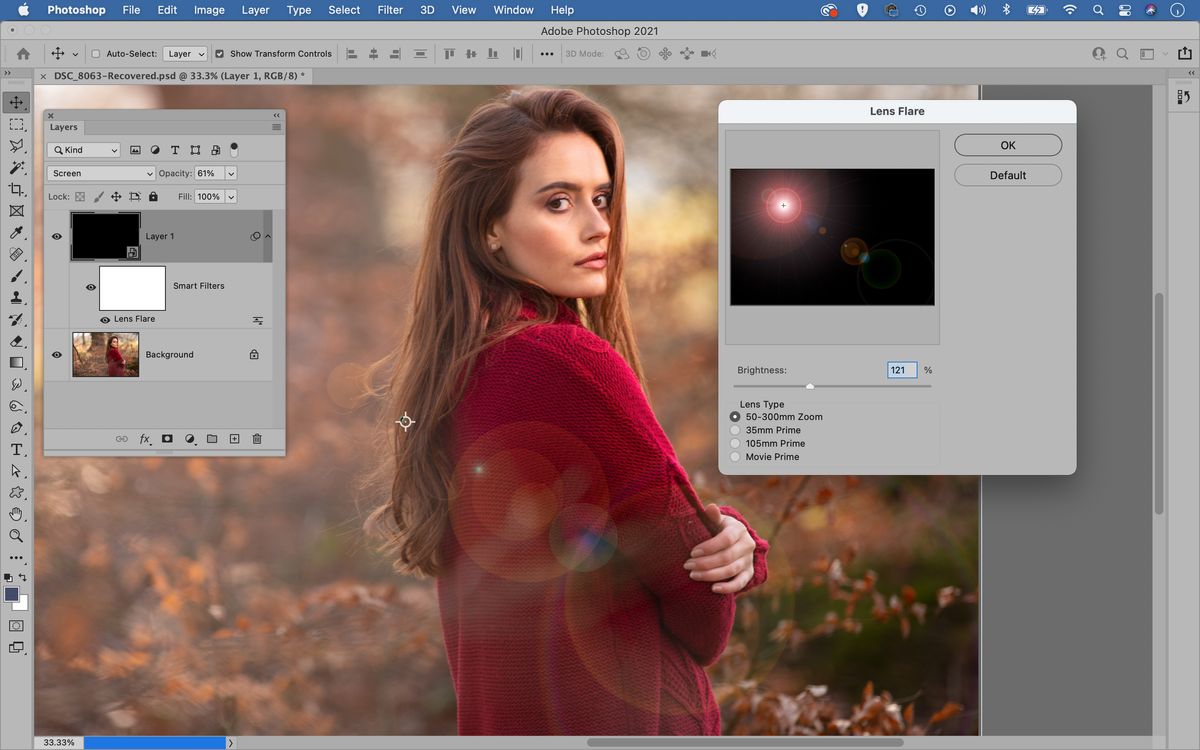Confirm Lens Flare with OK
Screen dimensions: 1200x750
1007,145
